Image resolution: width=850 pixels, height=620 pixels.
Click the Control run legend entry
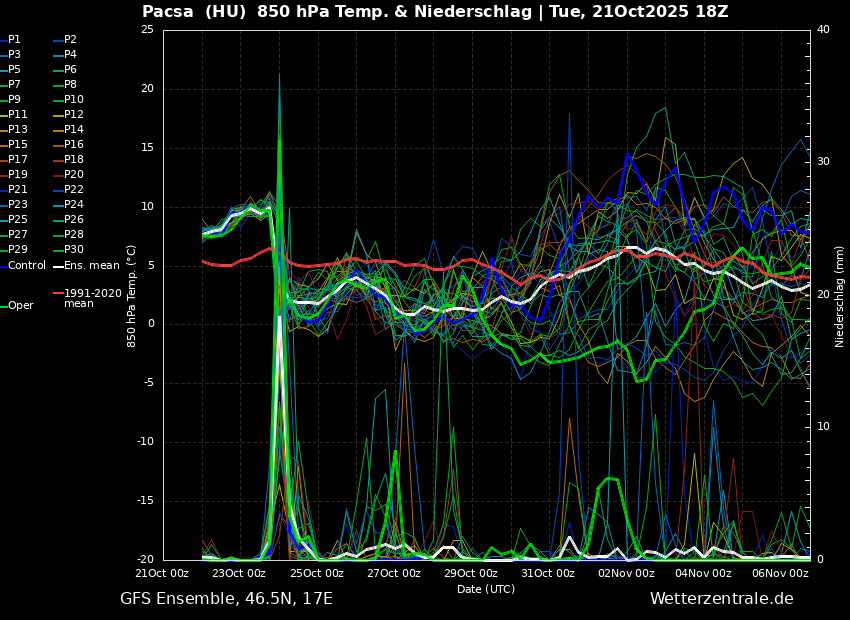click(26, 265)
